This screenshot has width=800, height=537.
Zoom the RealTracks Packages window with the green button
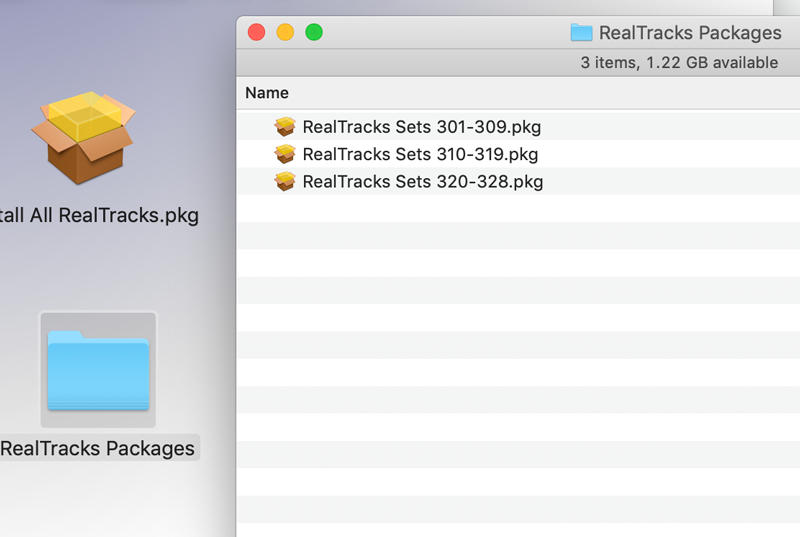(x=314, y=32)
